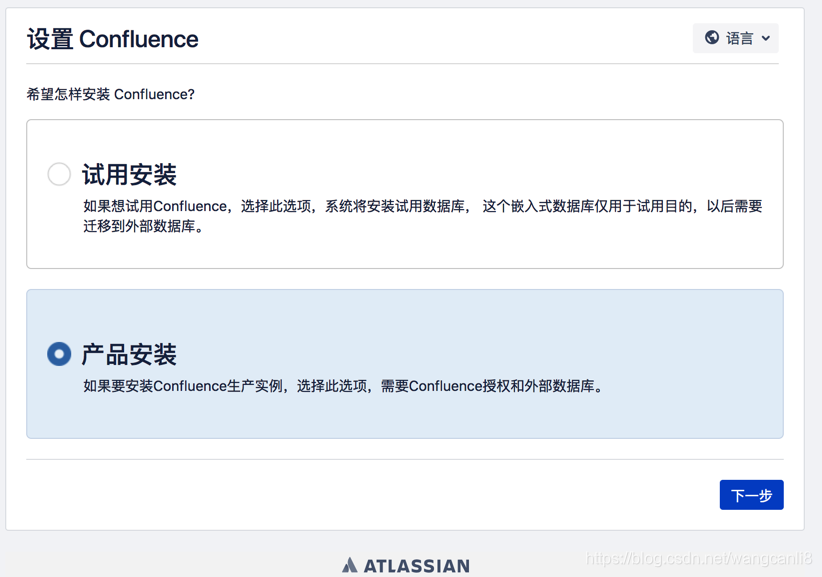This screenshot has height=577, width=822.
Task: Open the 语言 language dropdown
Action: [x=736, y=38]
